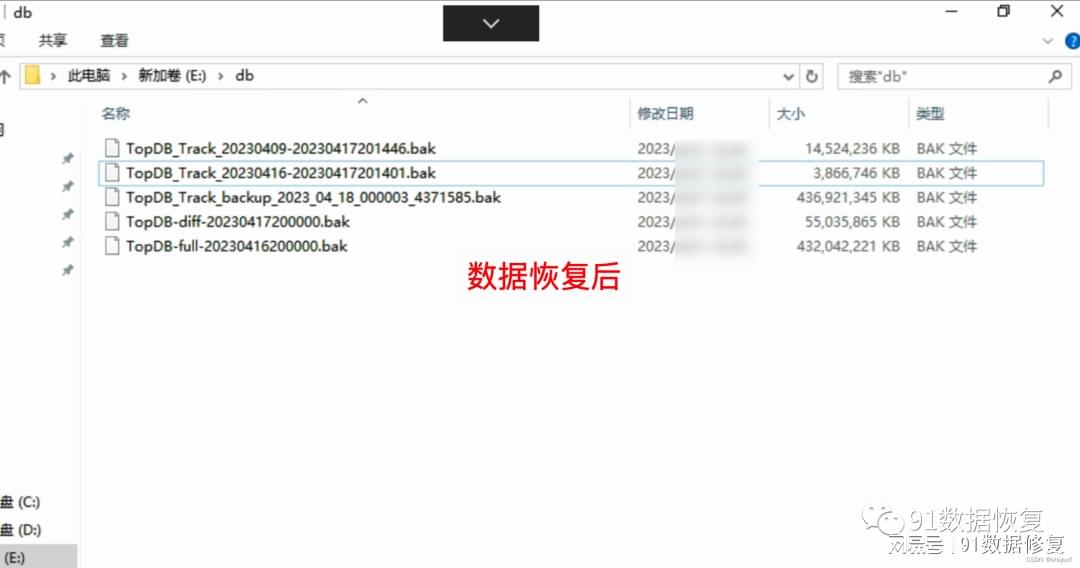Open the 共享 ribbon tab
Screen dimensions: 1080x568
(53, 41)
